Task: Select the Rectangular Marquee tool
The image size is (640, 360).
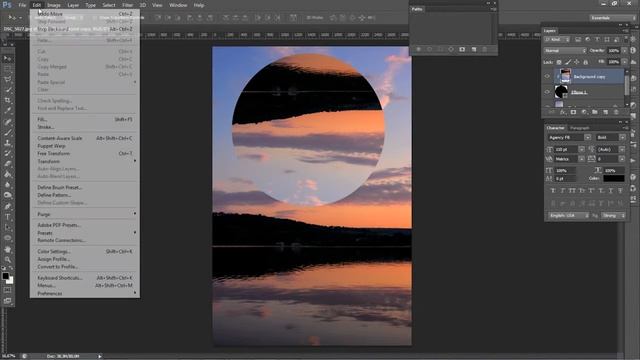Action: [7, 69]
